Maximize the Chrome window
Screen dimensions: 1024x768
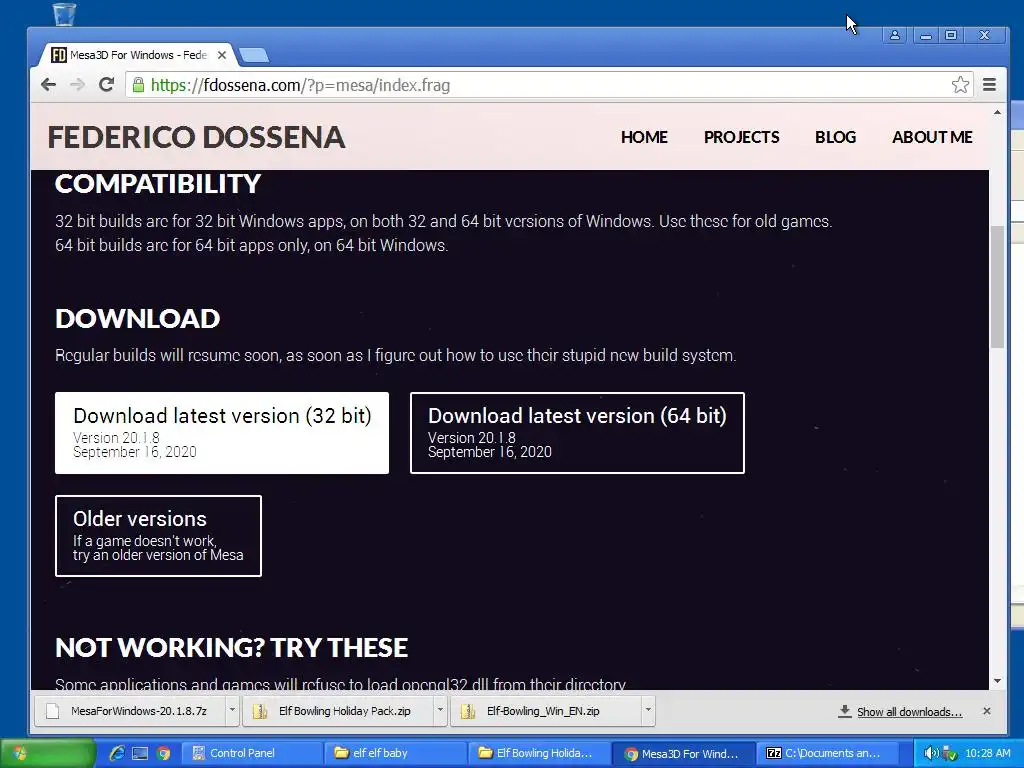pyautogui.click(x=952, y=35)
